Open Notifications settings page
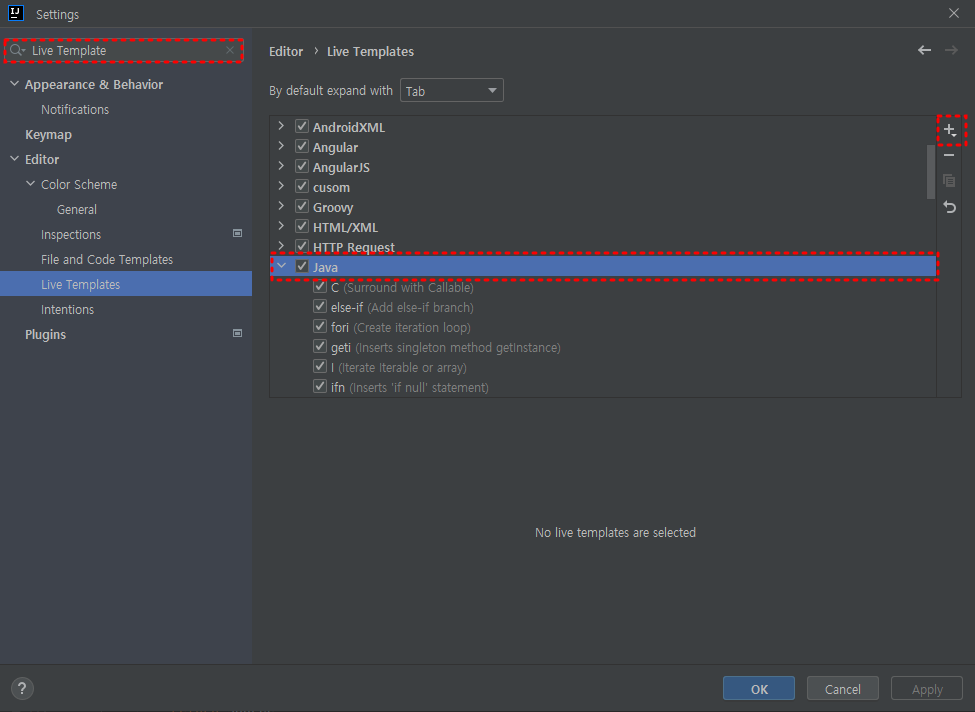Image resolution: width=975 pixels, height=712 pixels. point(75,109)
